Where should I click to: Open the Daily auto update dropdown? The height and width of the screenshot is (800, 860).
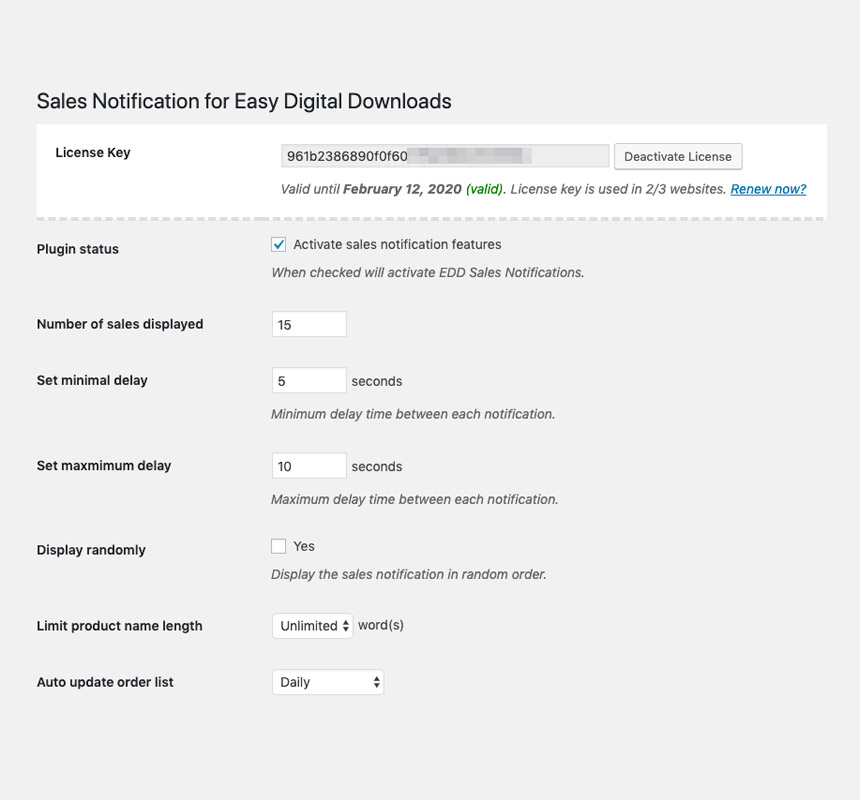pos(328,682)
